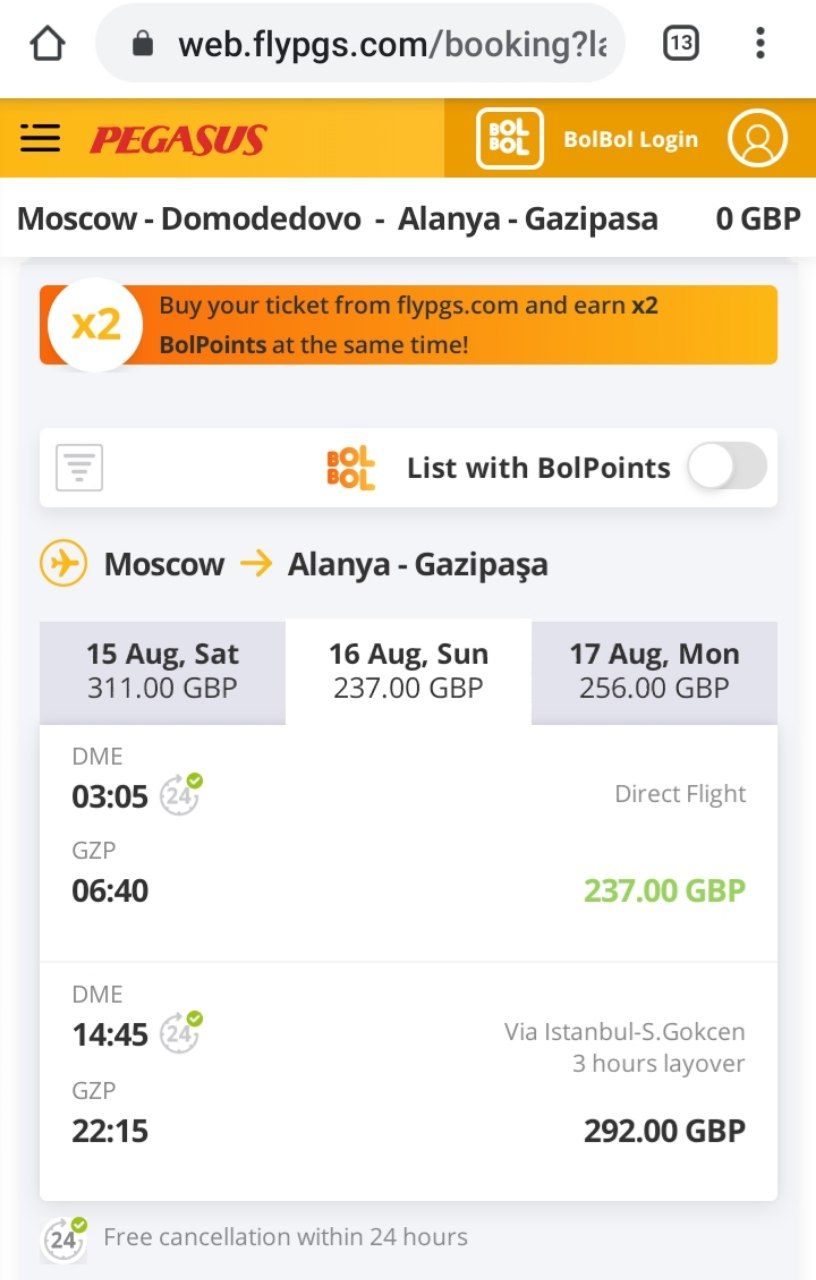Open the flight filter icon
The height and width of the screenshot is (1280, 816).
(x=79, y=468)
